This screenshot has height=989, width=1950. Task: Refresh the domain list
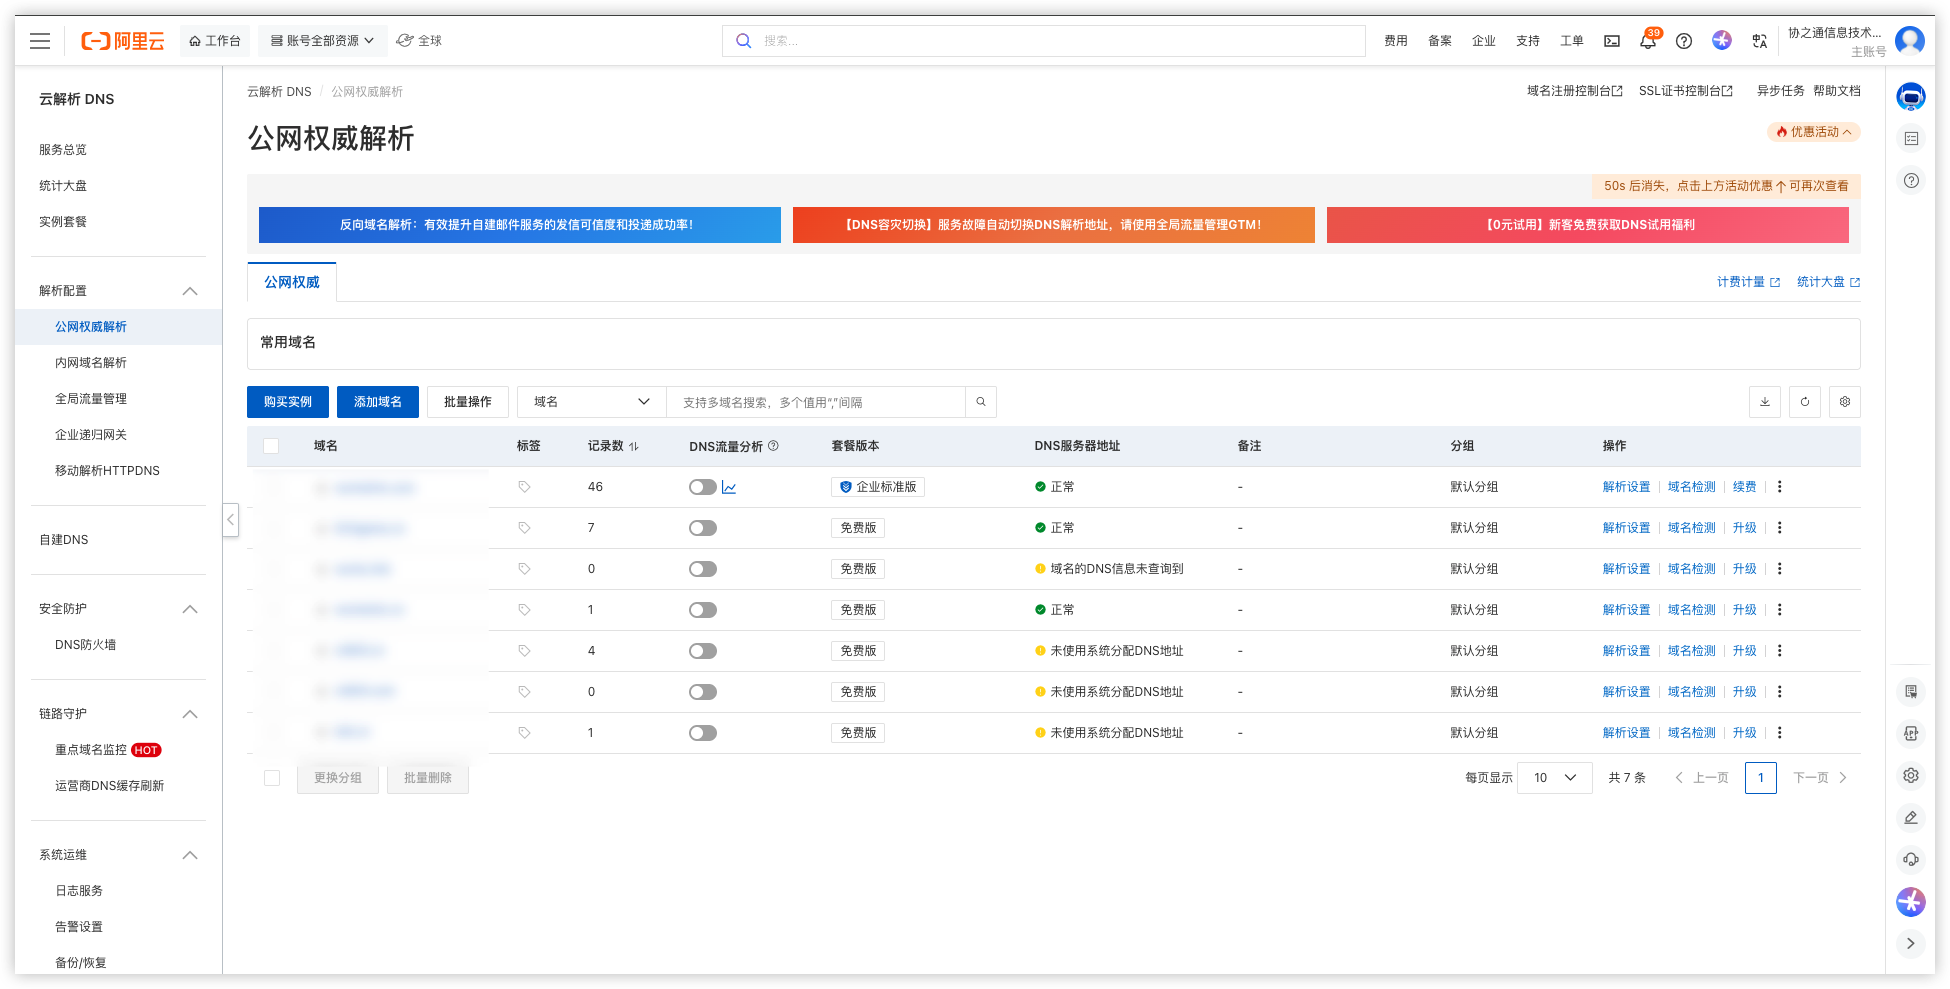coord(1805,402)
